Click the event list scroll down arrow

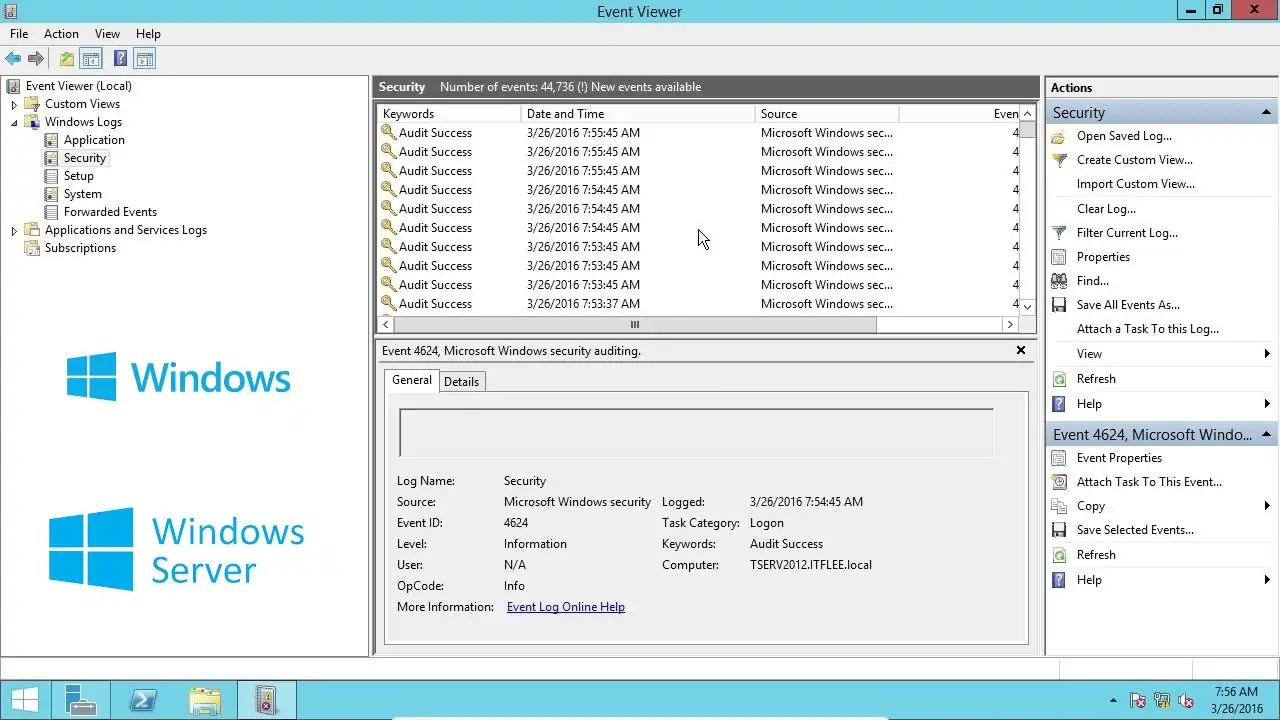(1027, 306)
